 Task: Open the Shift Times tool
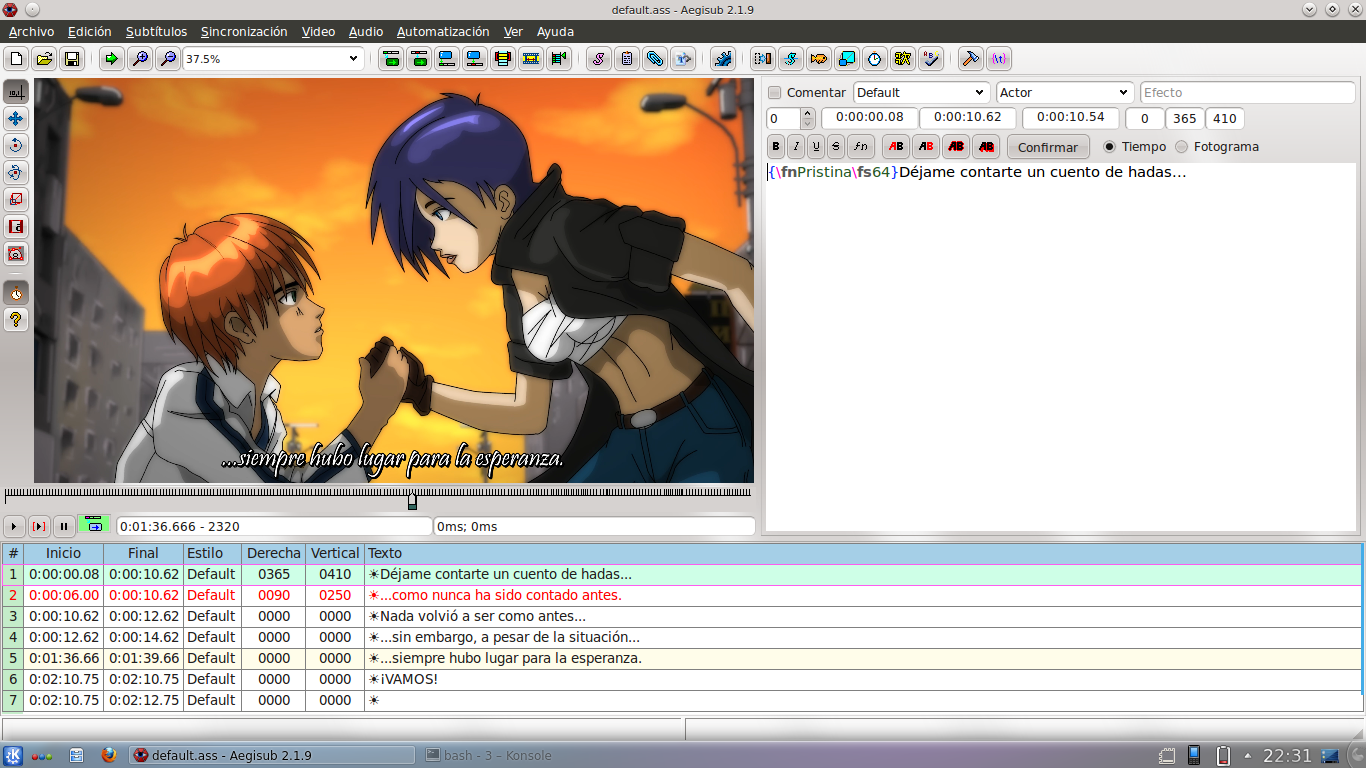(x=763, y=59)
